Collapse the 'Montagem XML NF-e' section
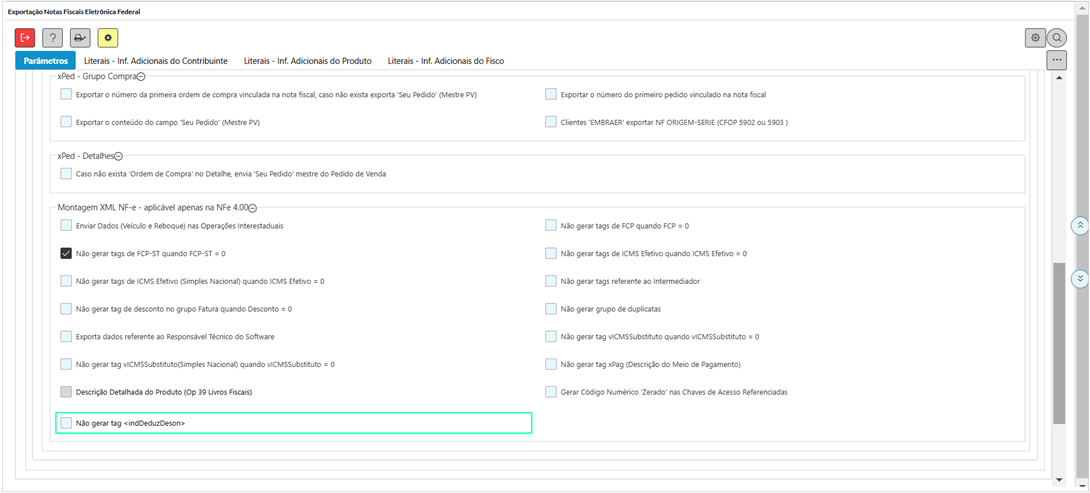 252,208
